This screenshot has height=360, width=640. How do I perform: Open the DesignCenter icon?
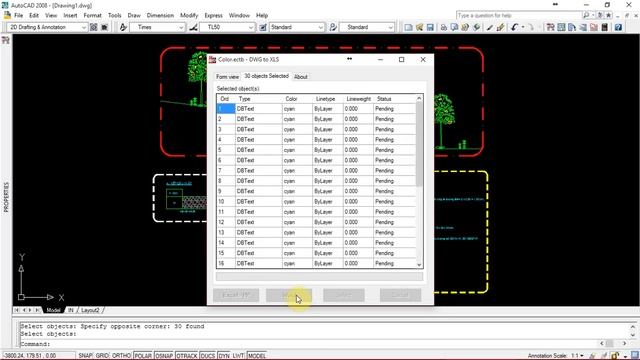pos(561,27)
